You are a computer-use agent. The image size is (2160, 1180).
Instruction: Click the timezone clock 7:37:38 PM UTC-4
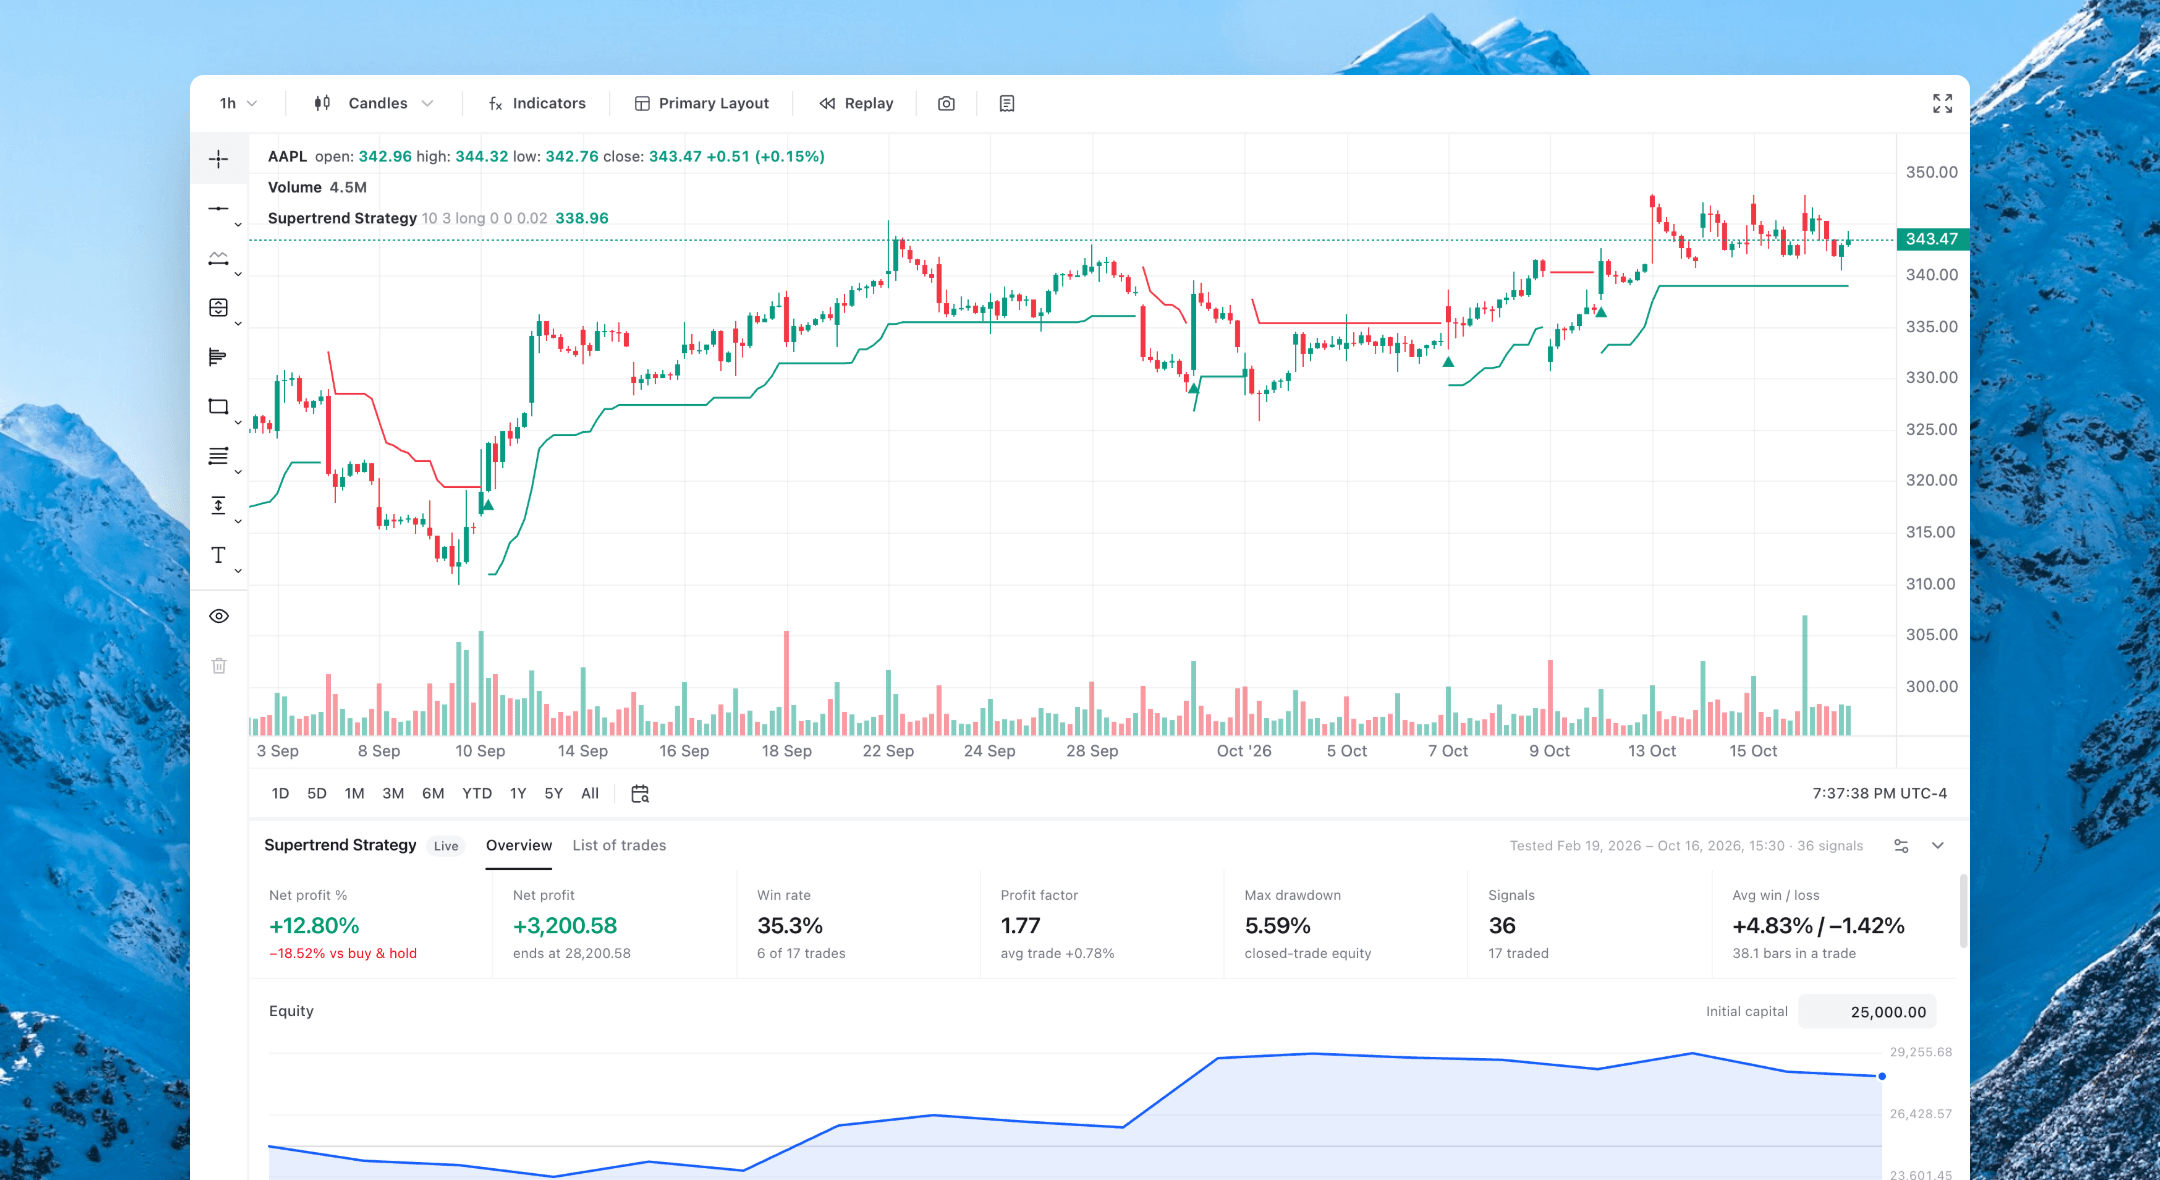[x=1879, y=793]
